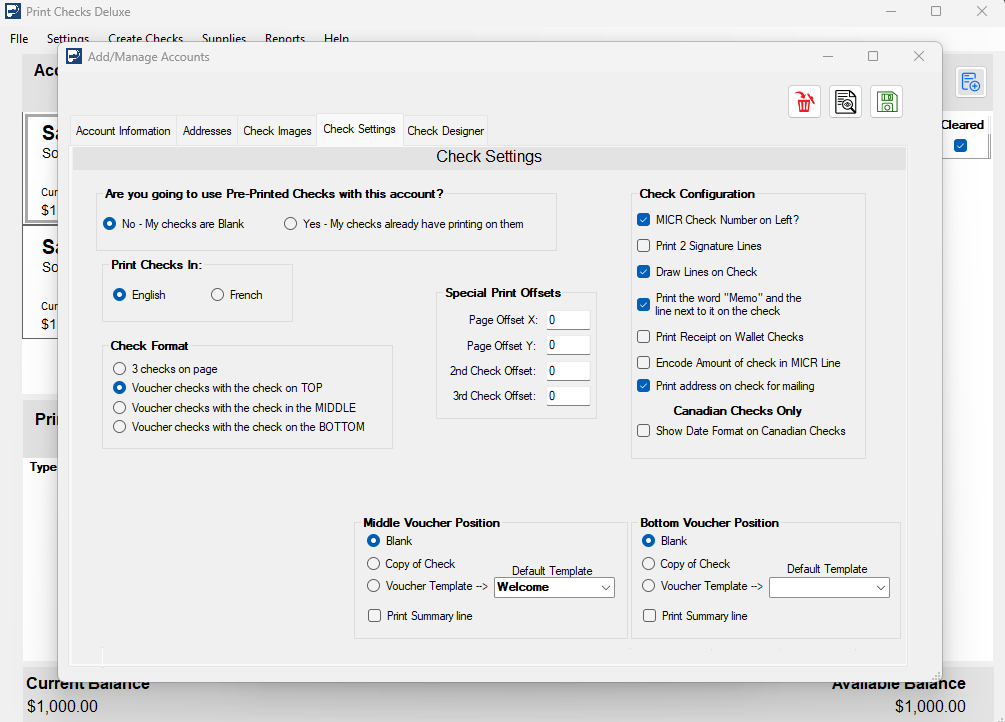Switch to the Check Images tab
This screenshot has width=1005, height=722.
(277, 130)
